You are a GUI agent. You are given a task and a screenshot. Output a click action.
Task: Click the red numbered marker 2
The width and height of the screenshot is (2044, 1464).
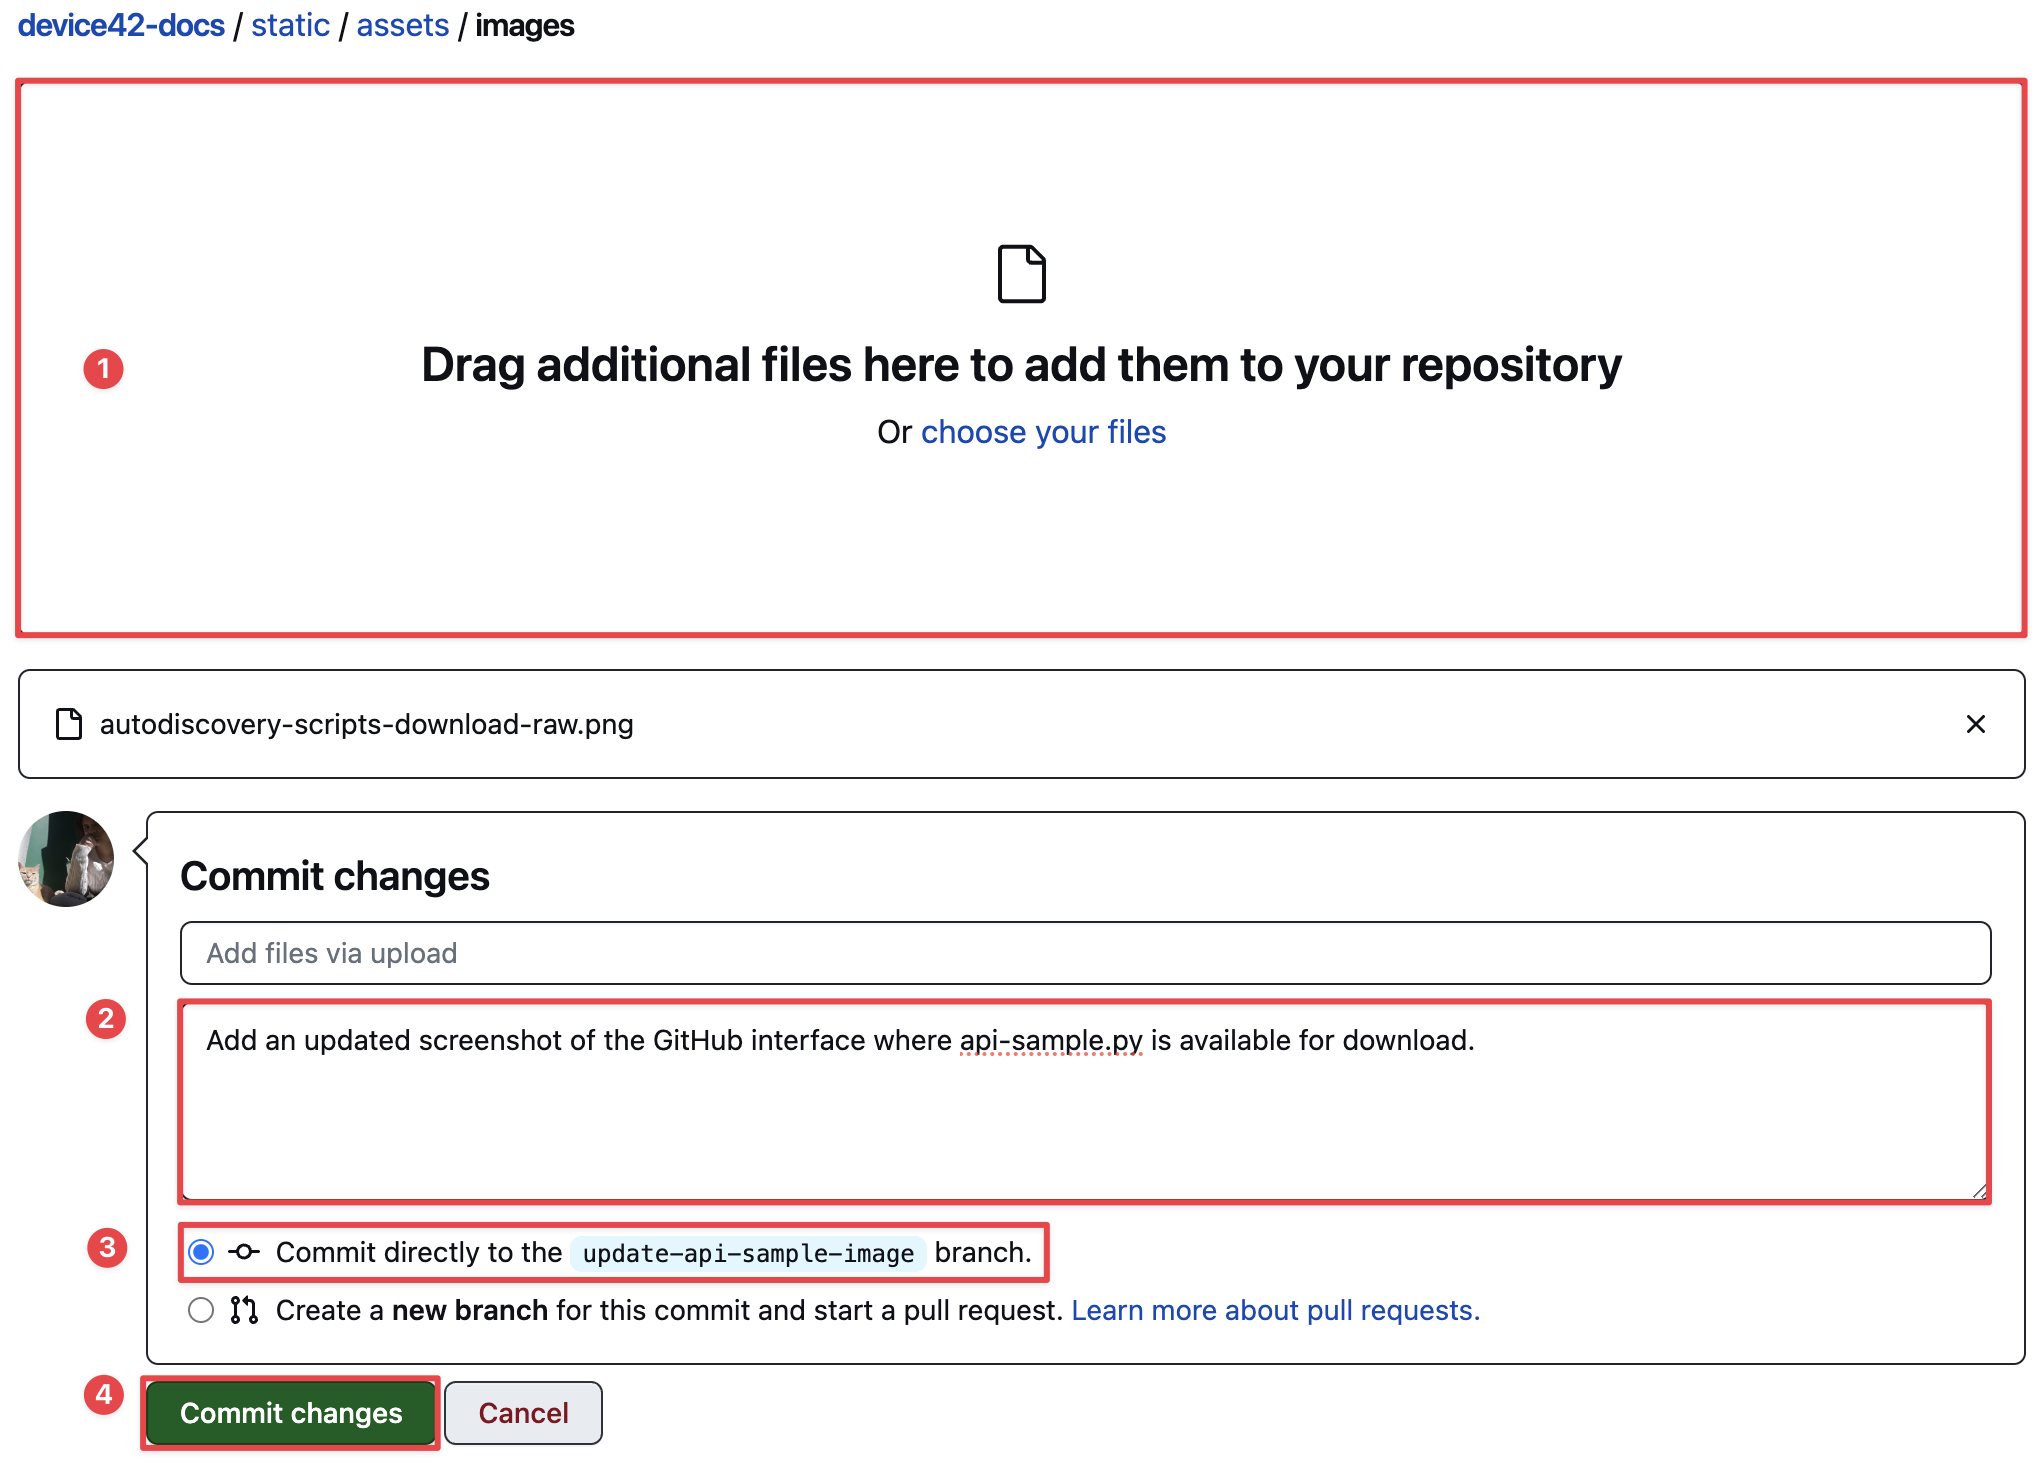(106, 1019)
